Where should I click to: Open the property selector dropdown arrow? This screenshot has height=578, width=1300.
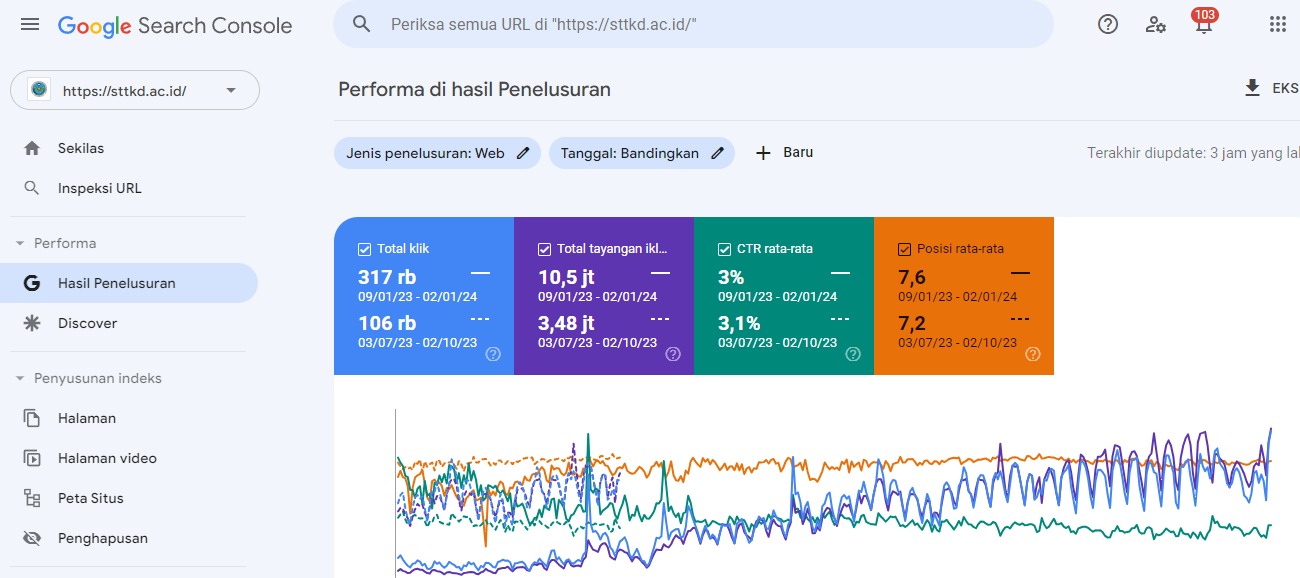231,90
